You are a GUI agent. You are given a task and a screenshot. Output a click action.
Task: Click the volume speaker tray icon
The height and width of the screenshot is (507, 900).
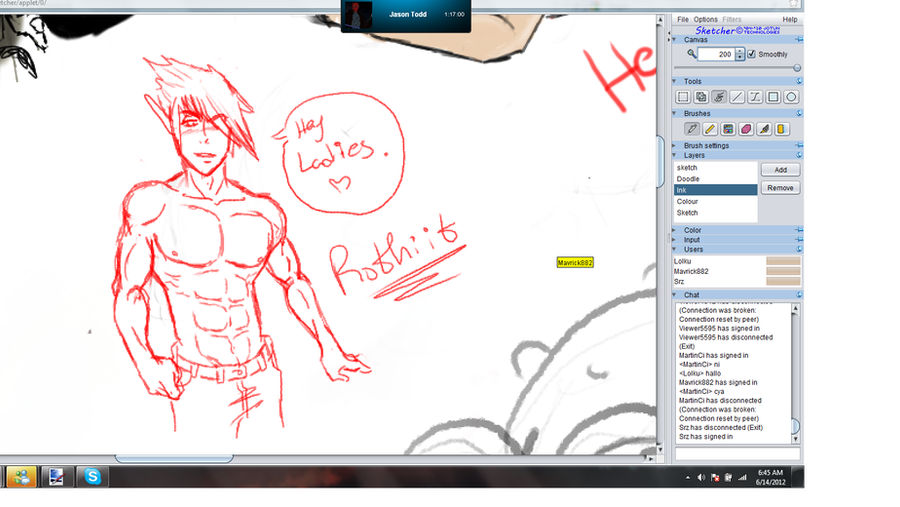click(701, 477)
